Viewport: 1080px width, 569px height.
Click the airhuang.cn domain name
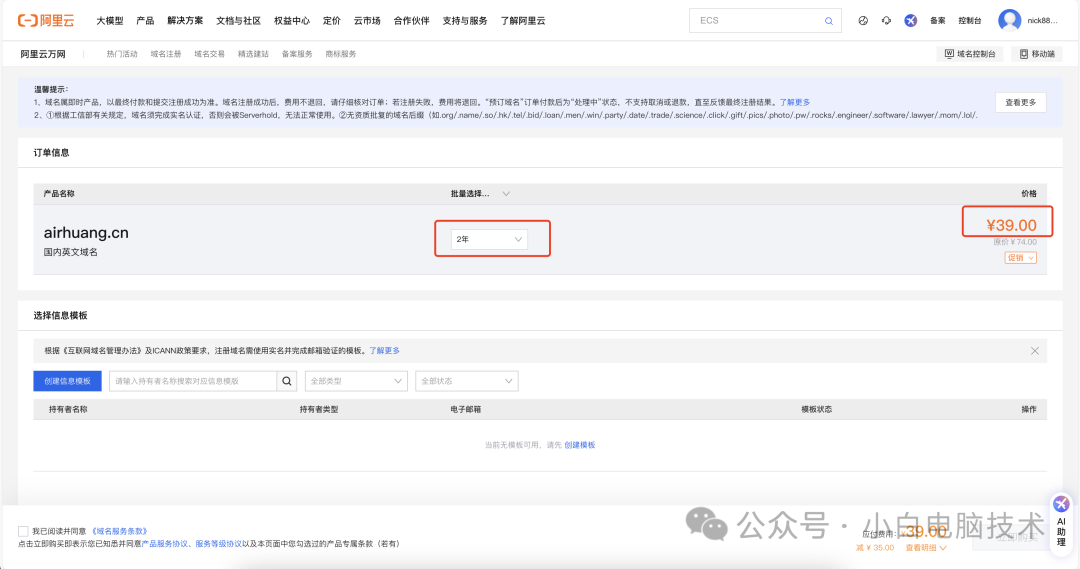click(x=86, y=233)
